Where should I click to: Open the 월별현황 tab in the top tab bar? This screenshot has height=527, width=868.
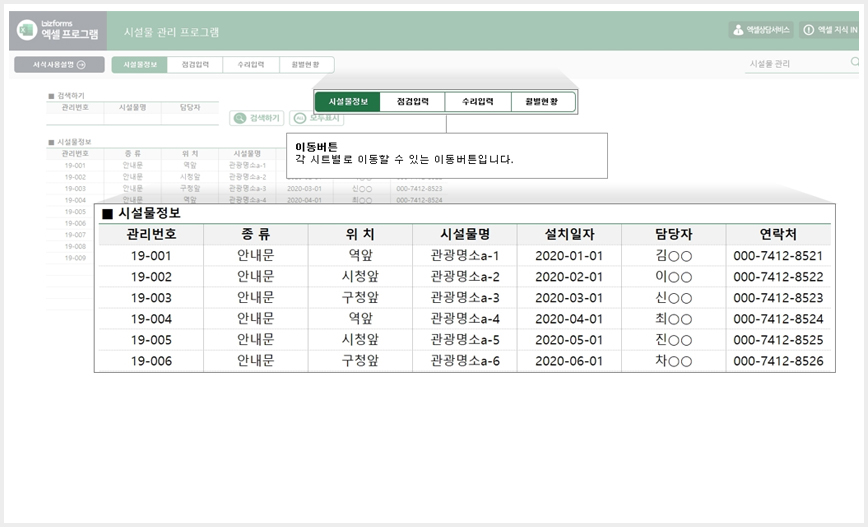tap(306, 65)
